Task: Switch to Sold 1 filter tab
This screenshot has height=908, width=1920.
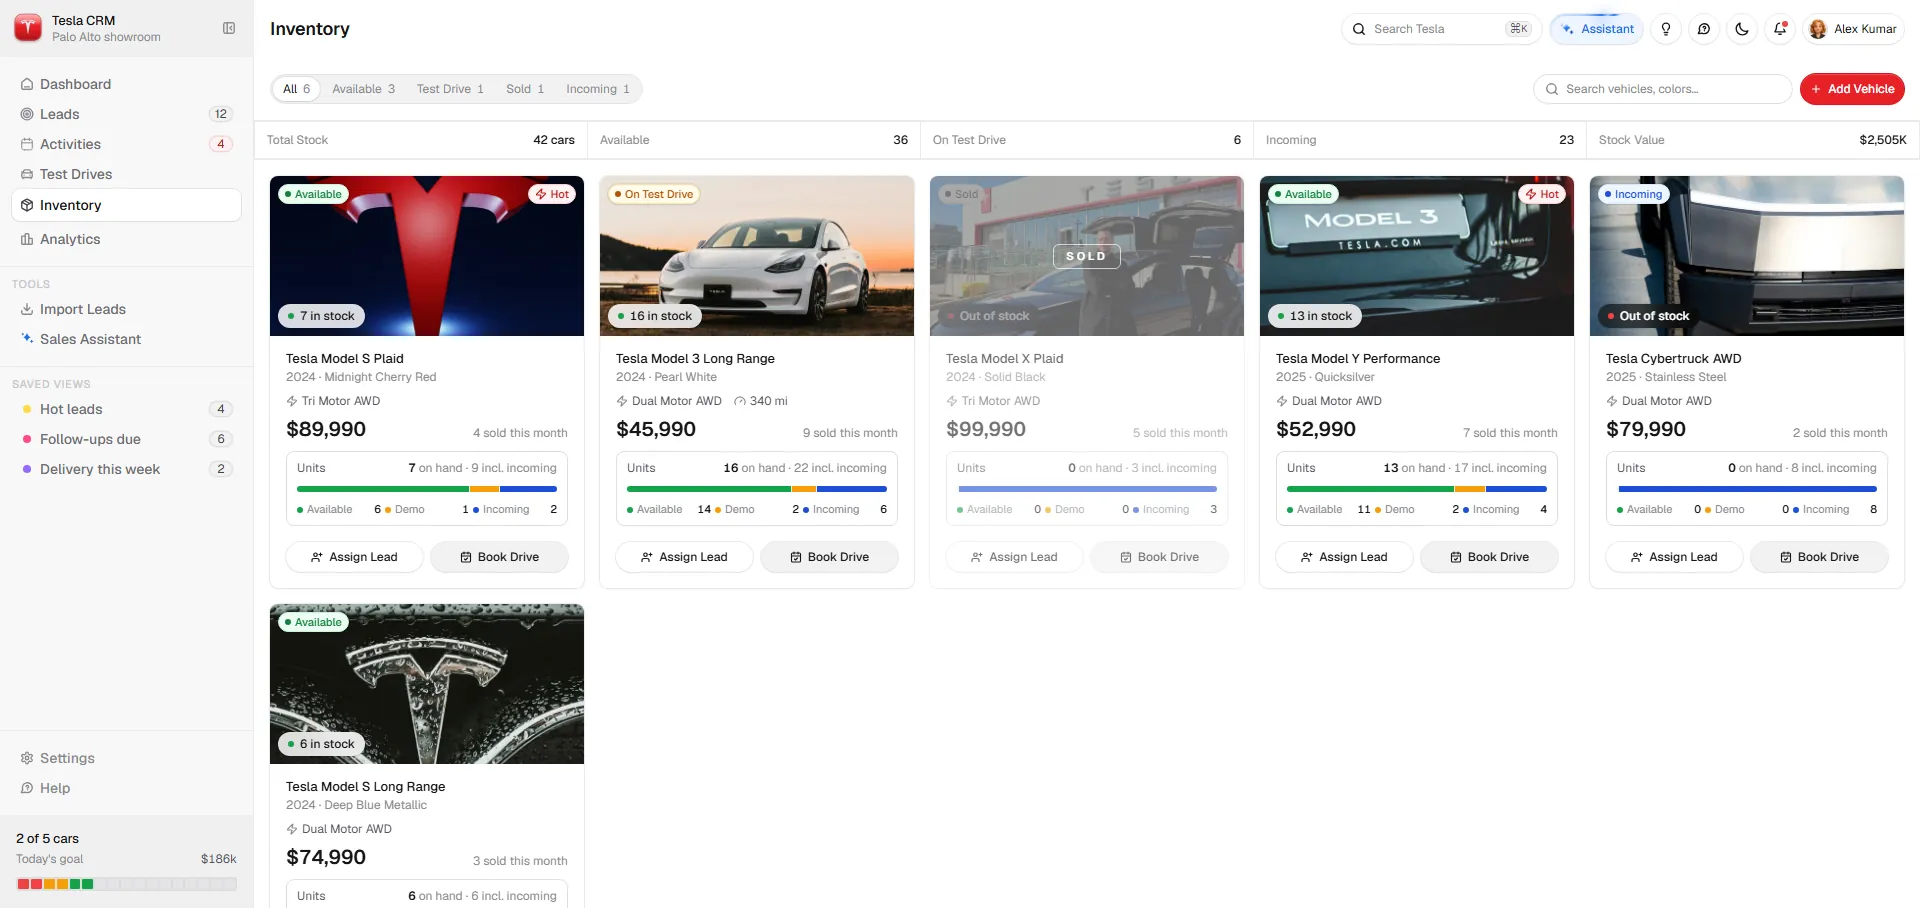Action: [525, 89]
